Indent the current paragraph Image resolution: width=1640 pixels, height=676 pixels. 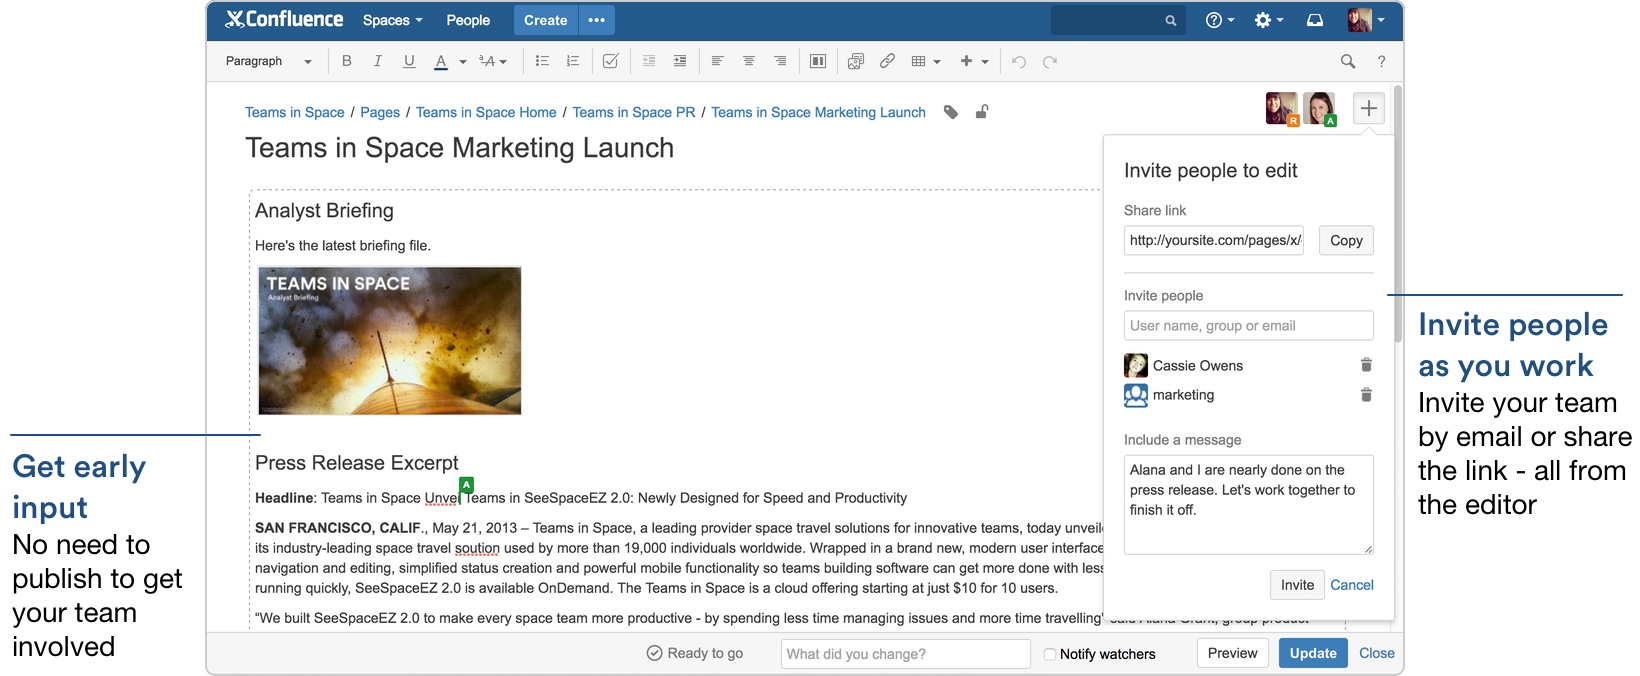tap(680, 61)
